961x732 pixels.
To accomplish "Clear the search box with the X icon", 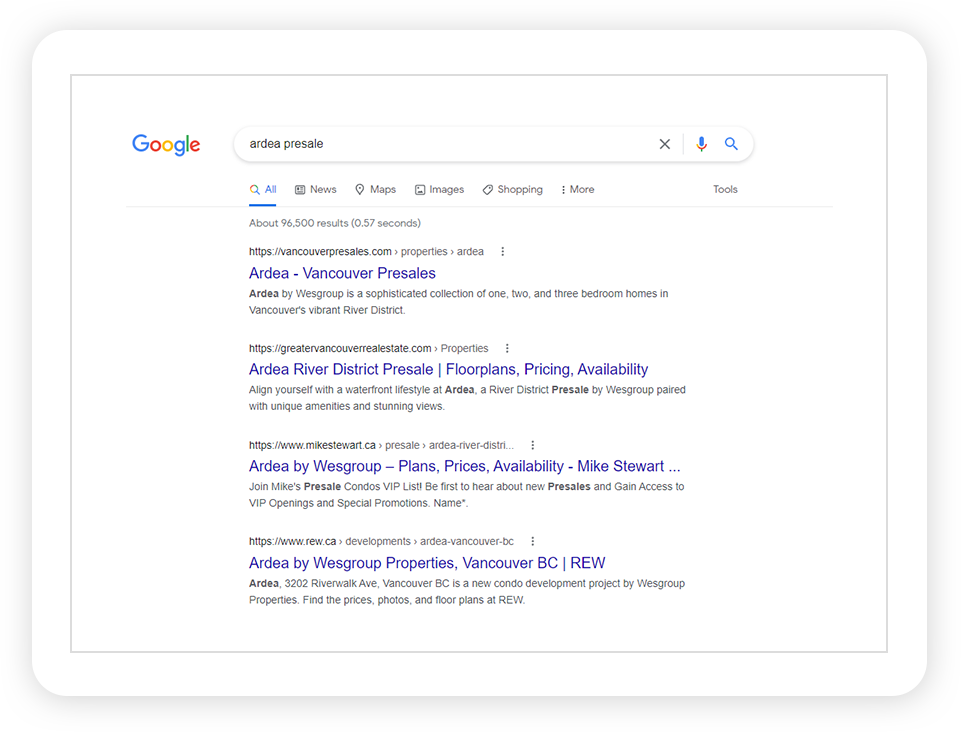I will [x=664, y=144].
